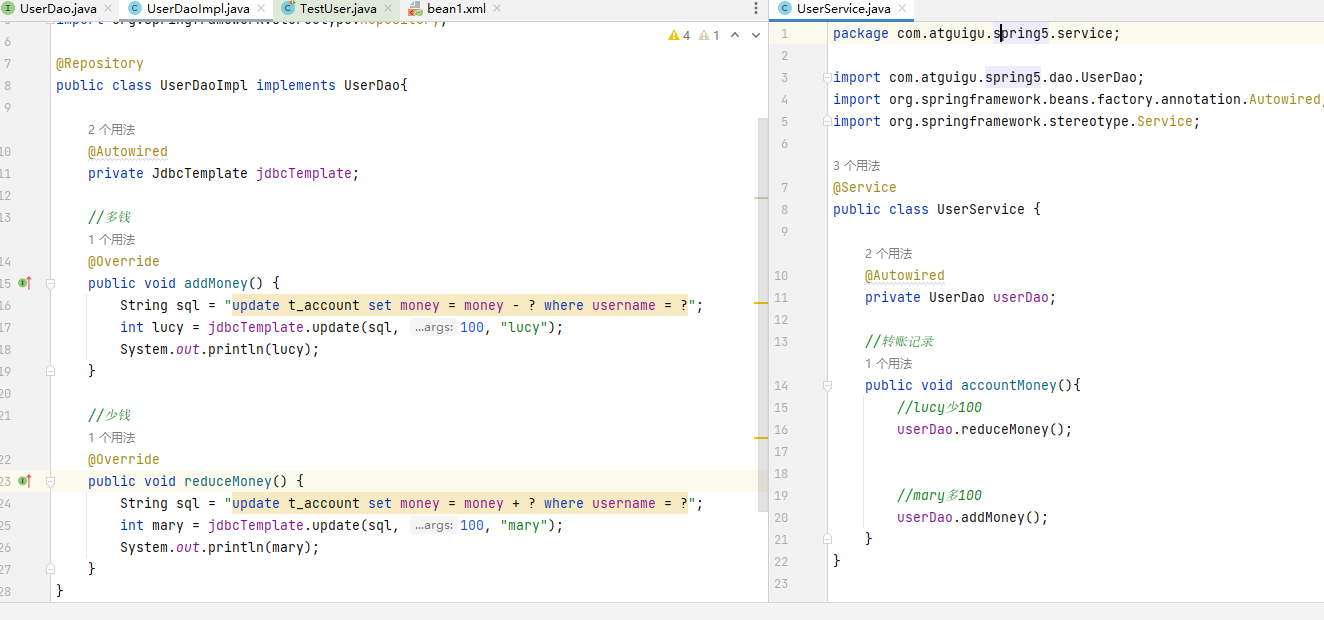Switch to the bean1.xml tab

click(457, 8)
